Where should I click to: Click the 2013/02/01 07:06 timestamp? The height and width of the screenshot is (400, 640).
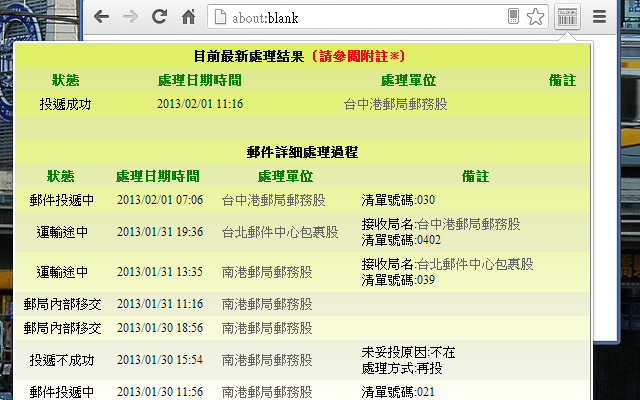coord(160,200)
